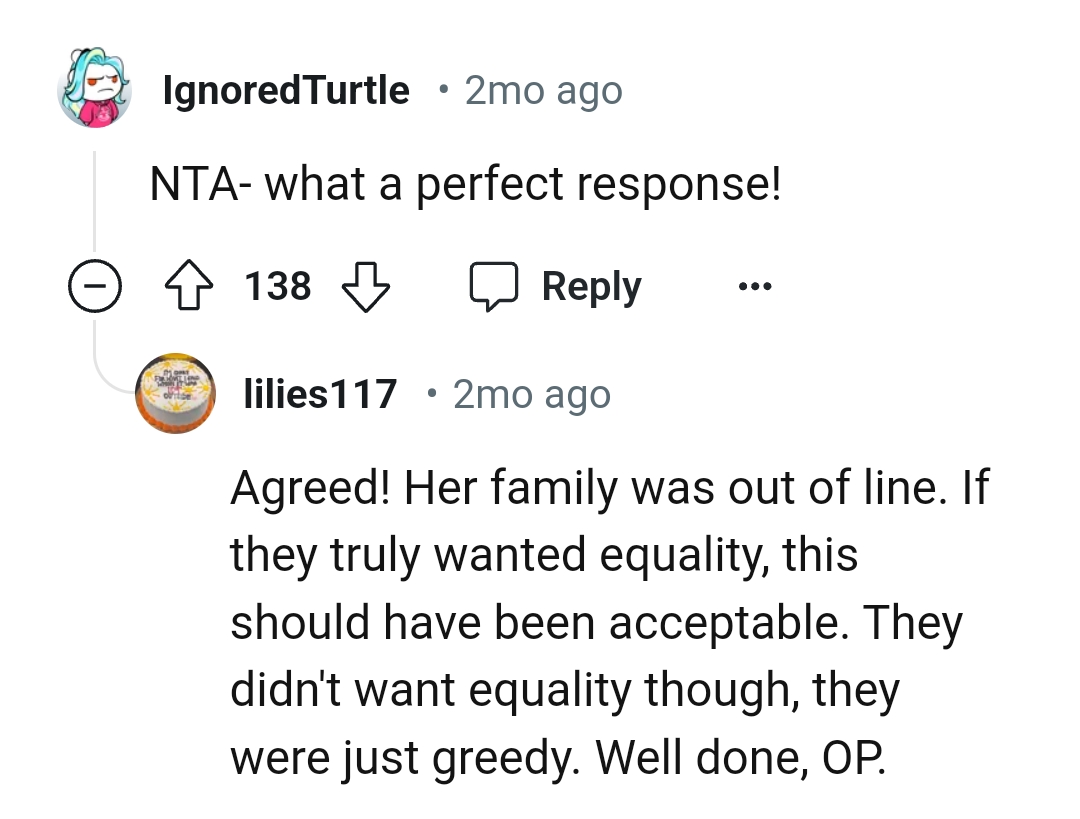
Task: Open lilies117's cake avatar
Action: [x=176, y=393]
